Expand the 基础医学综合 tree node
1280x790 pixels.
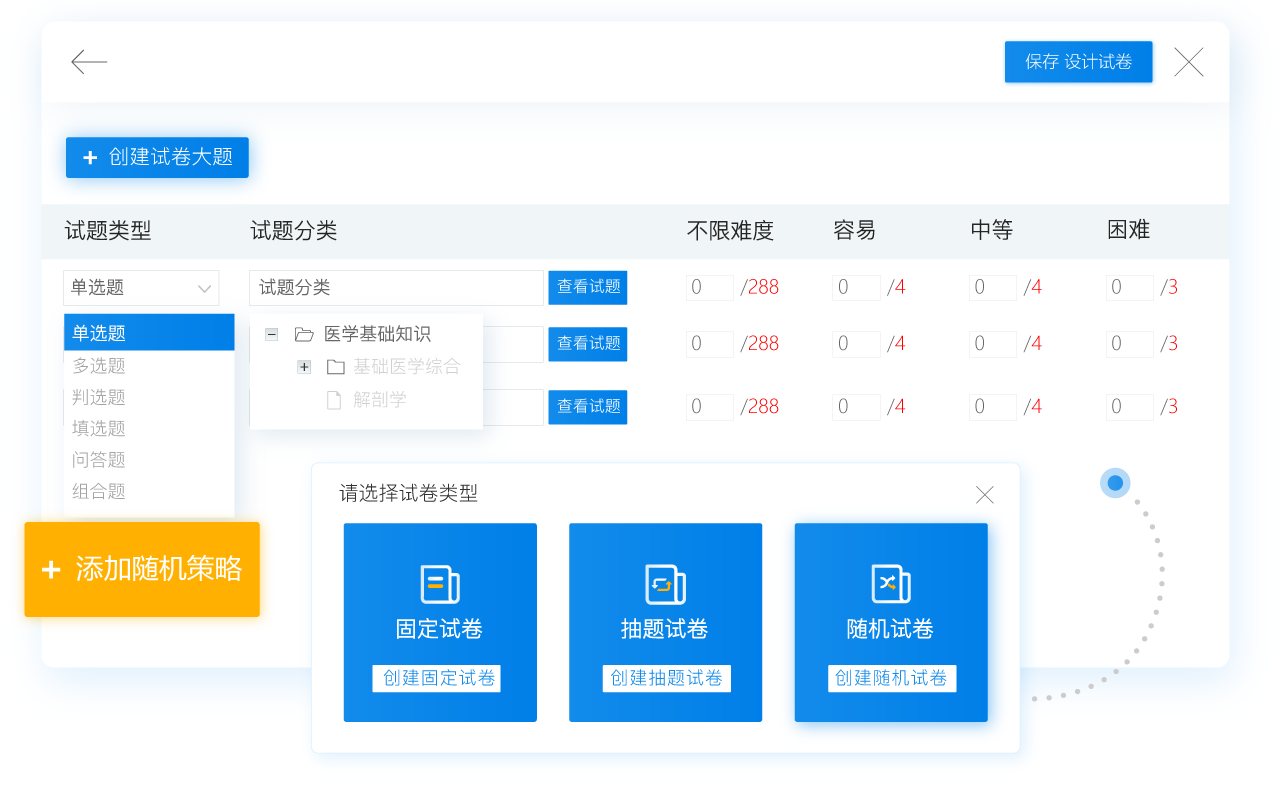pyautogui.click(x=304, y=367)
